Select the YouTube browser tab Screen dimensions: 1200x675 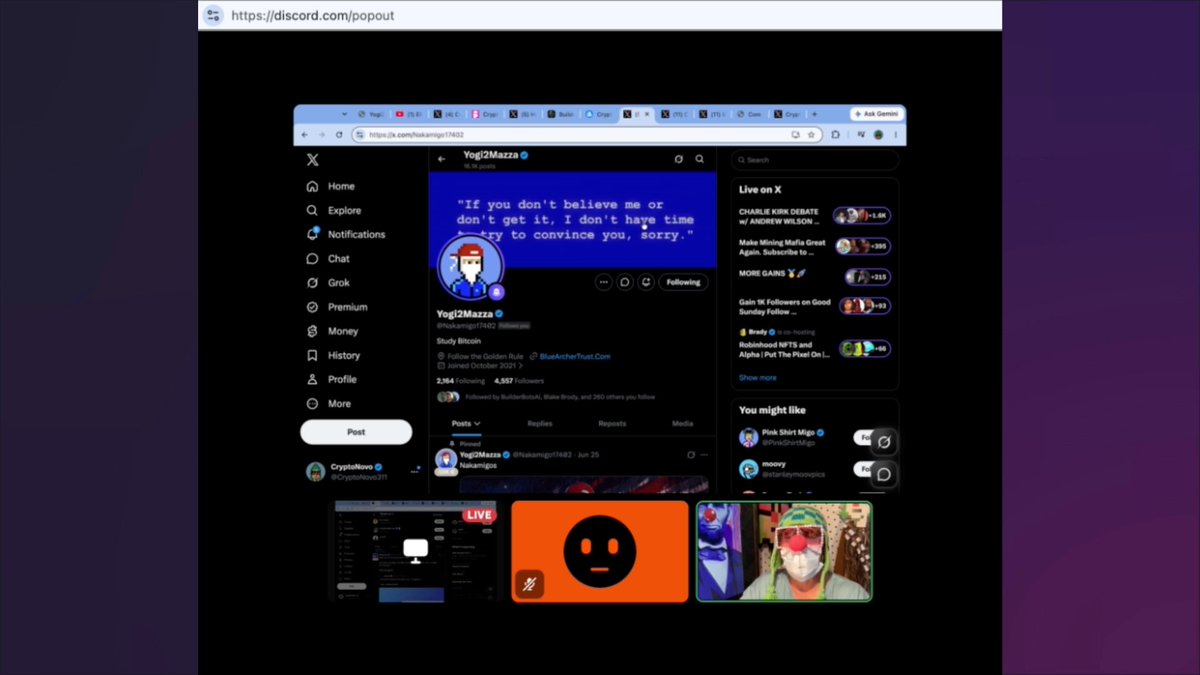[410, 114]
